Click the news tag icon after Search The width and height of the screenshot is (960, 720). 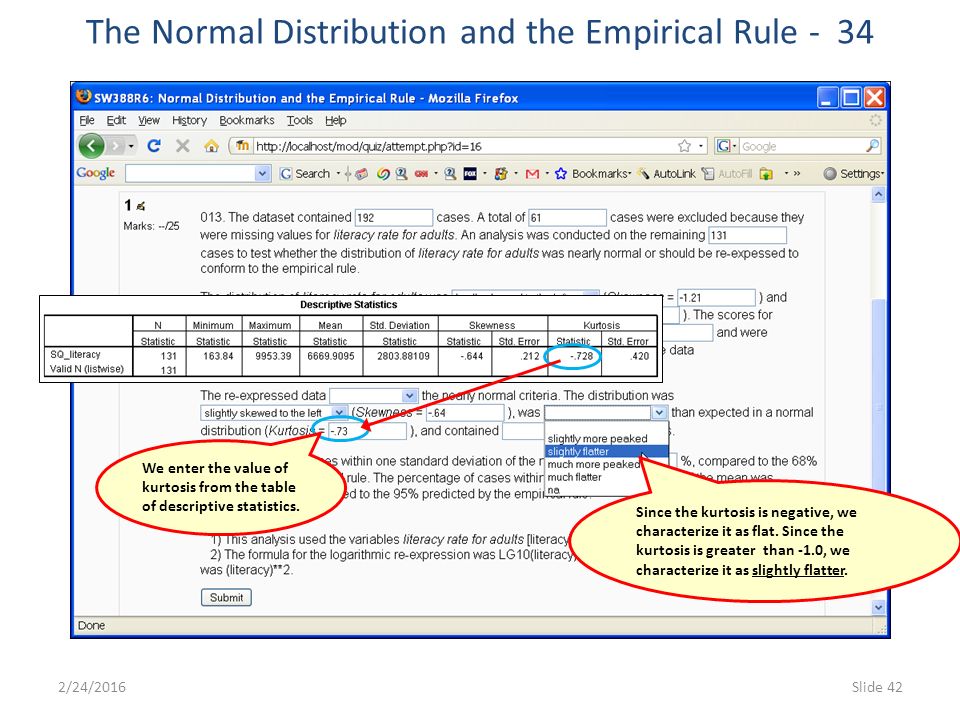(x=361, y=174)
